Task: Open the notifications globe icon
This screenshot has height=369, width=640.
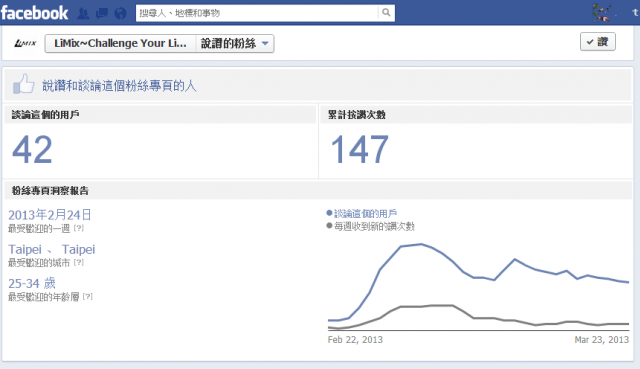Action: pos(120,13)
